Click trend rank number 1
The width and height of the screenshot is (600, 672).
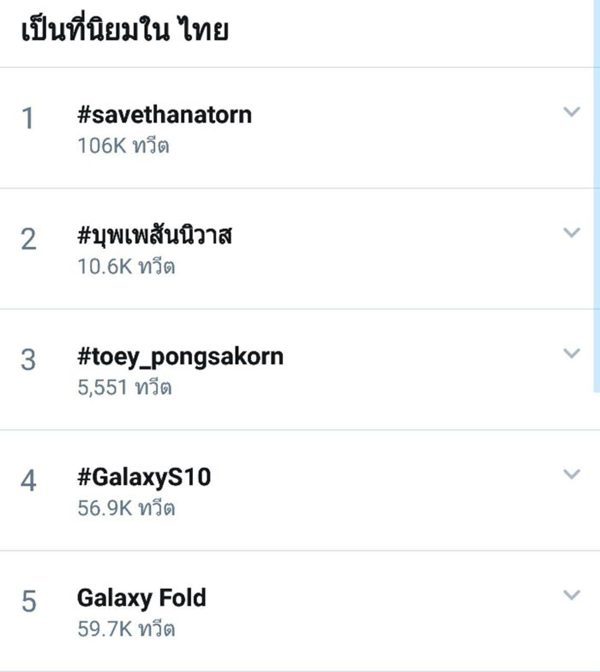(x=28, y=118)
